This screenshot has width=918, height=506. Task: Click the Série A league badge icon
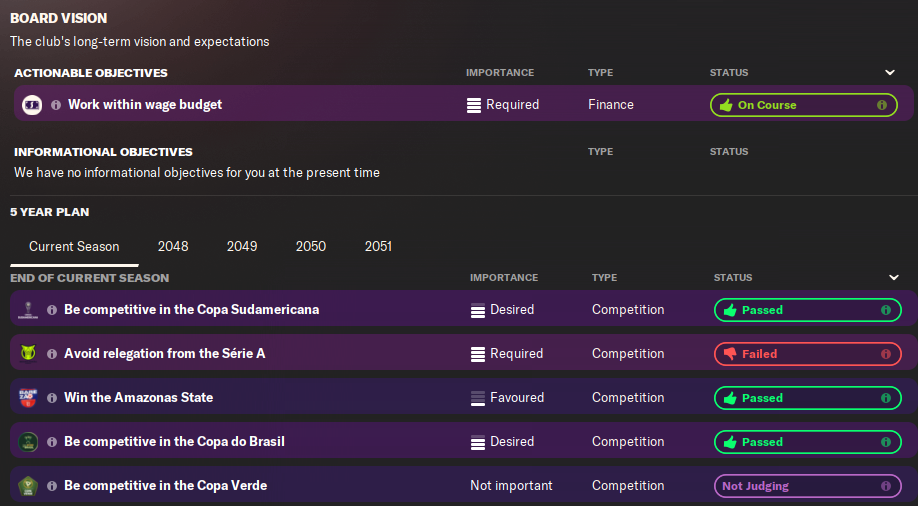pyautogui.click(x=28, y=353)
